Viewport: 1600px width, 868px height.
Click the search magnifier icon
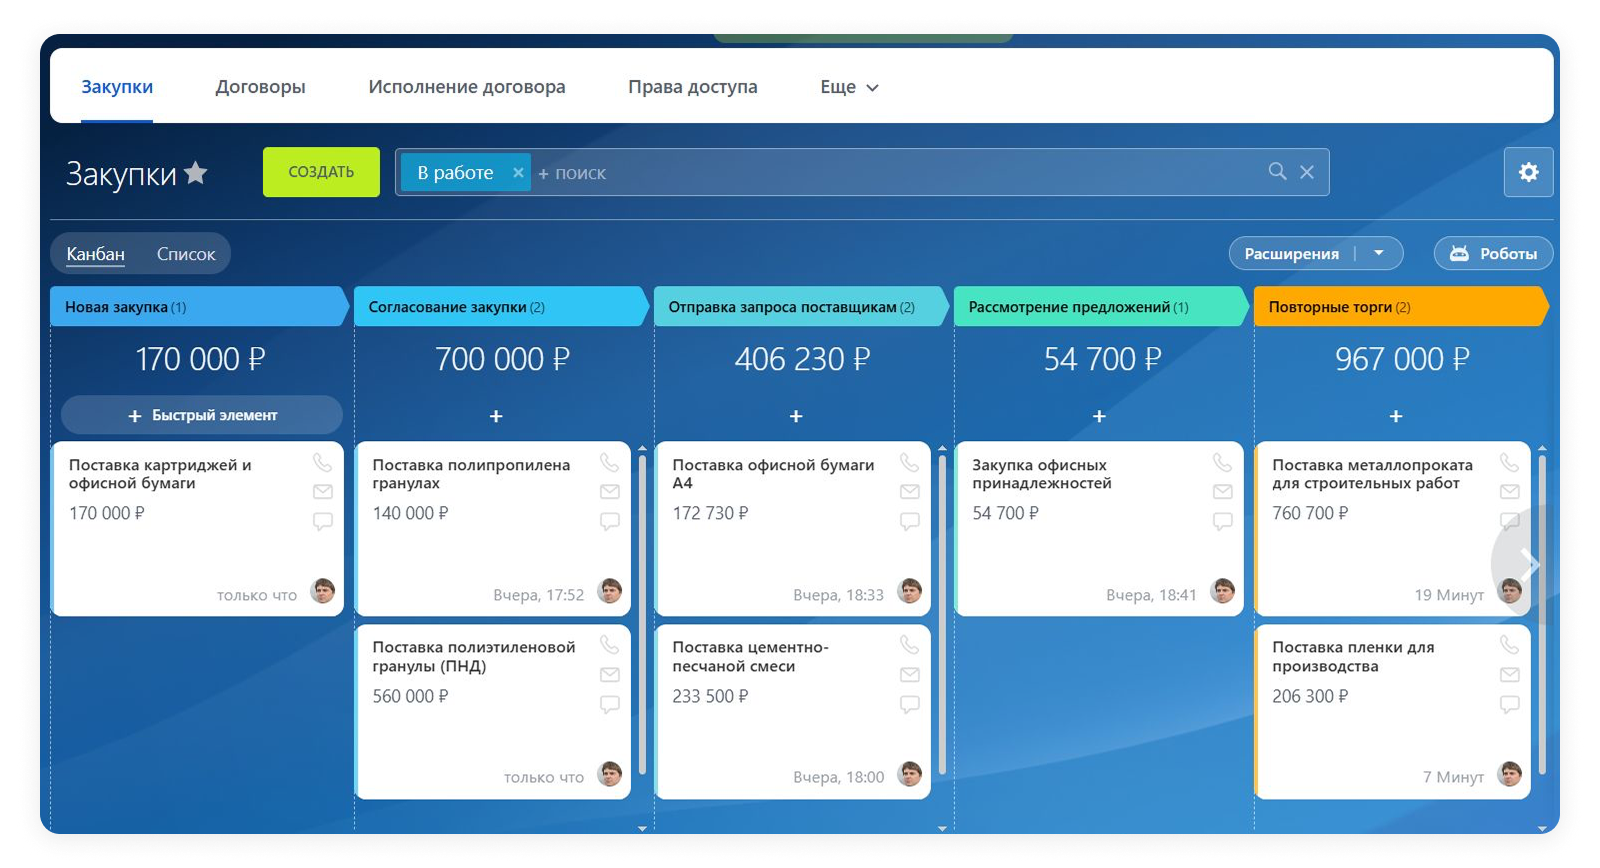point(1277,172)
